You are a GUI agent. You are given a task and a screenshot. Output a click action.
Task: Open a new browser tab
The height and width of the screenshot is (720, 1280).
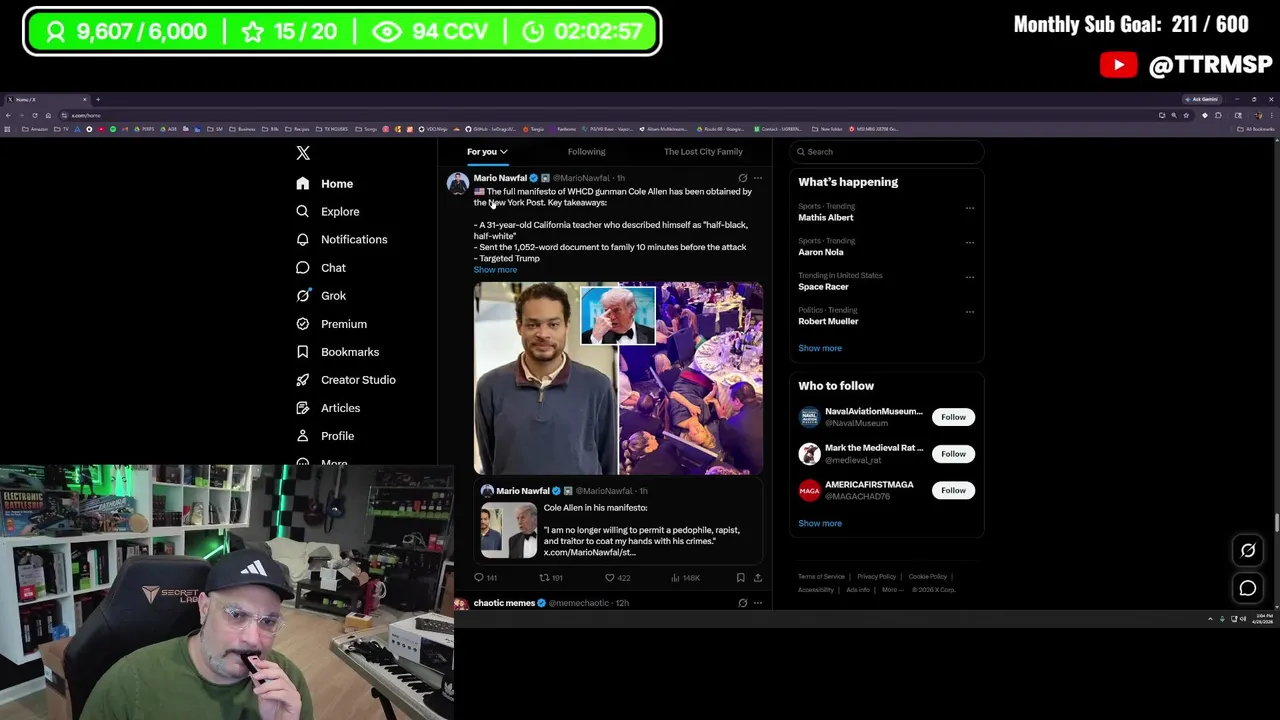[x=98, y=99]
